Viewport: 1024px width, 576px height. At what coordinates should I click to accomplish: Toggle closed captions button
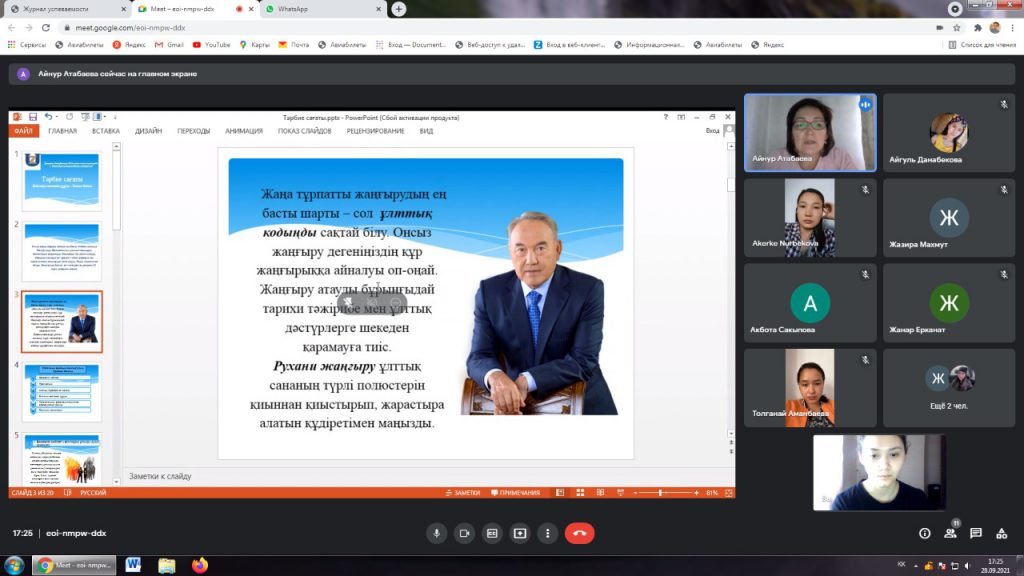pyautogui.click(x=492, y=534)
